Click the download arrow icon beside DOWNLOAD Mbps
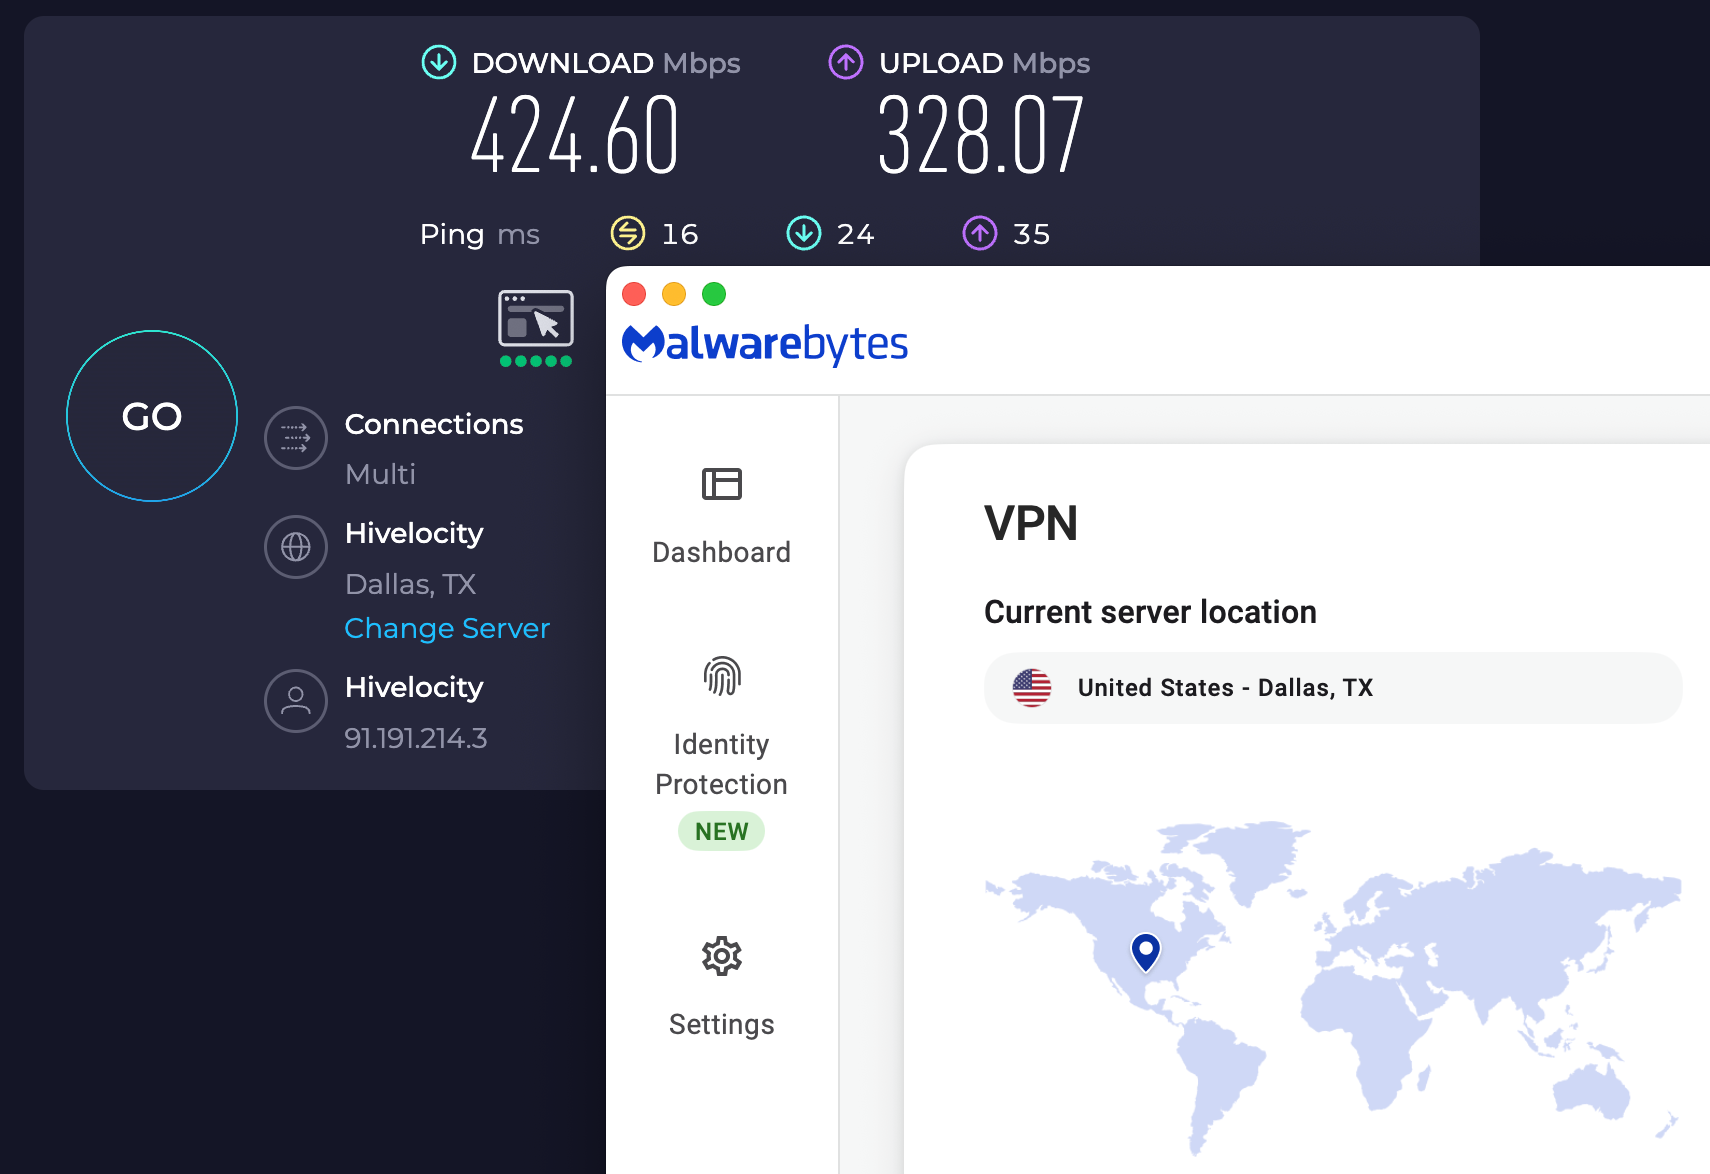The height and width of the screenshot is (1174, 1710). click(439, 62)
